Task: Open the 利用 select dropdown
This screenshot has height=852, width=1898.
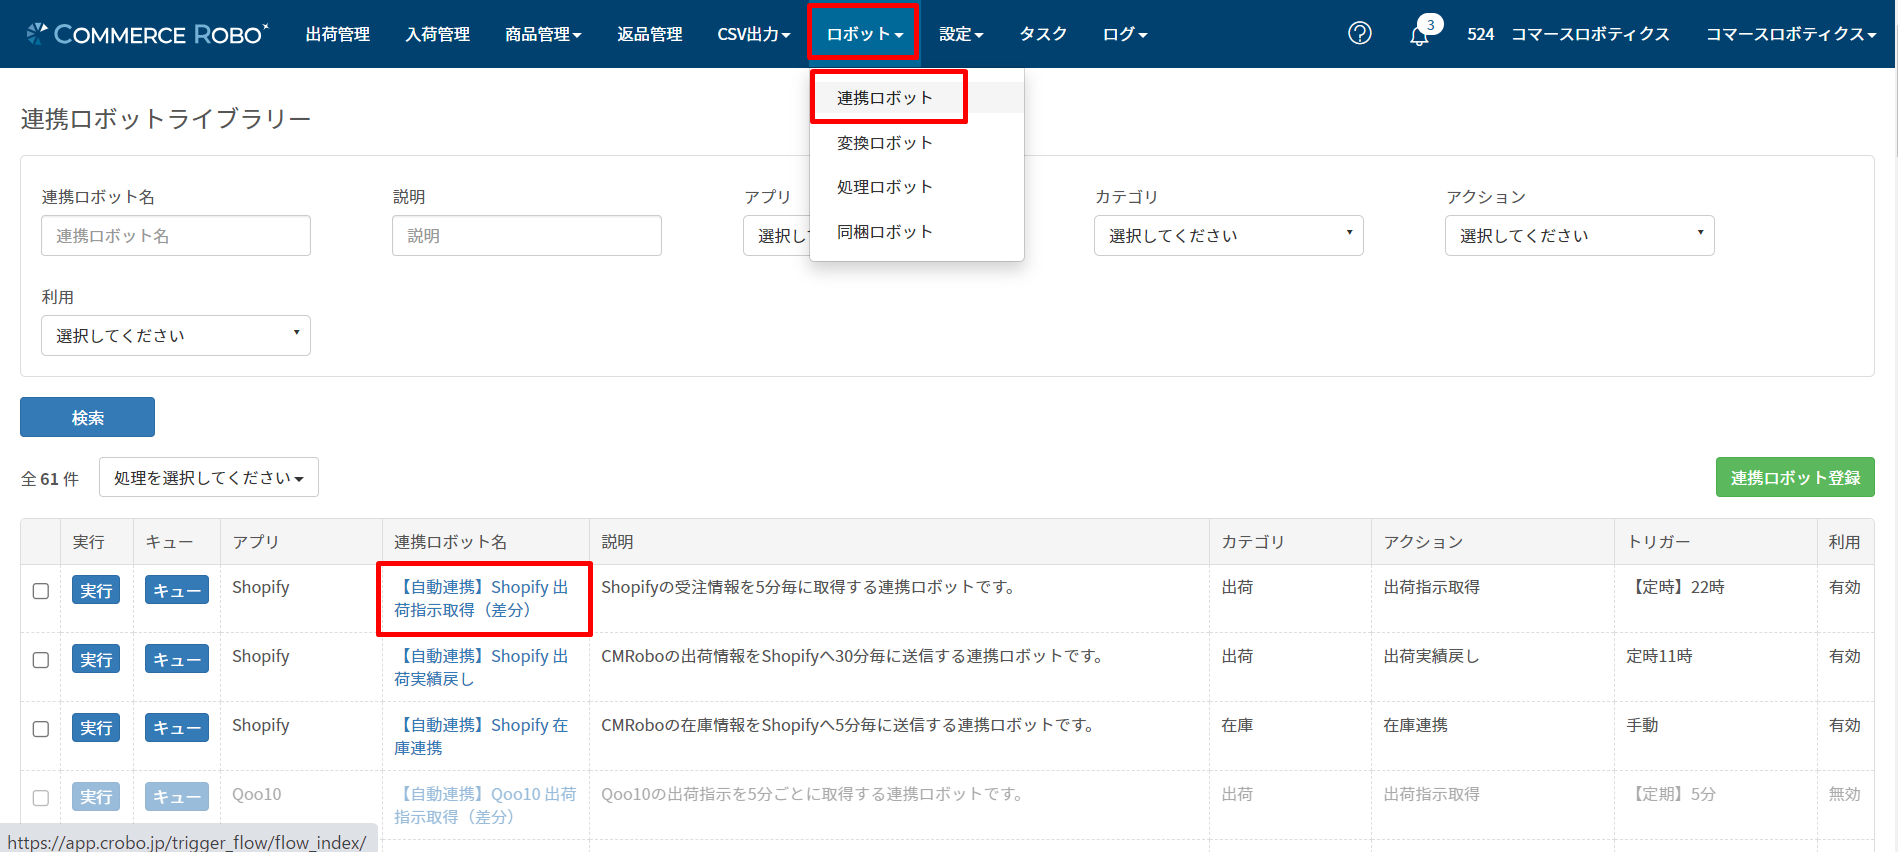Action: (x=176, y=336)
